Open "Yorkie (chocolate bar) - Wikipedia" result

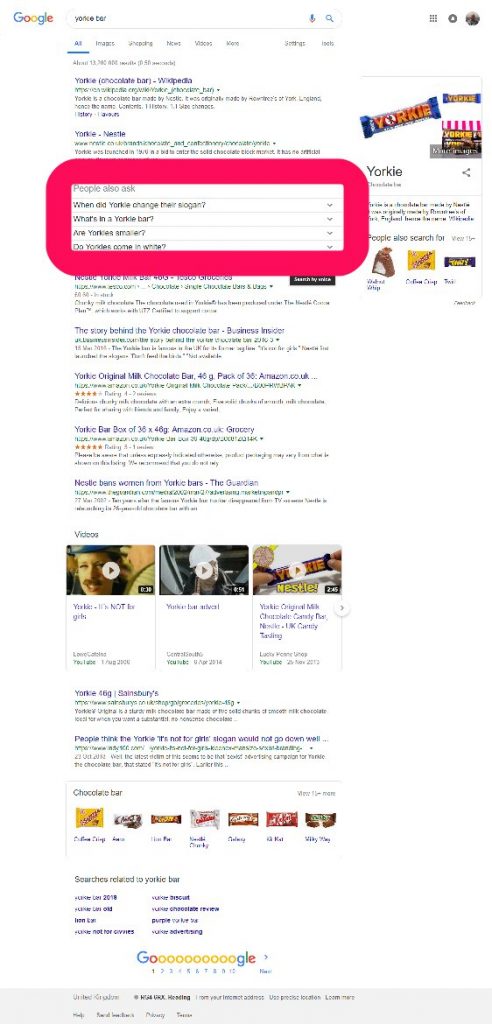point(133,81)
